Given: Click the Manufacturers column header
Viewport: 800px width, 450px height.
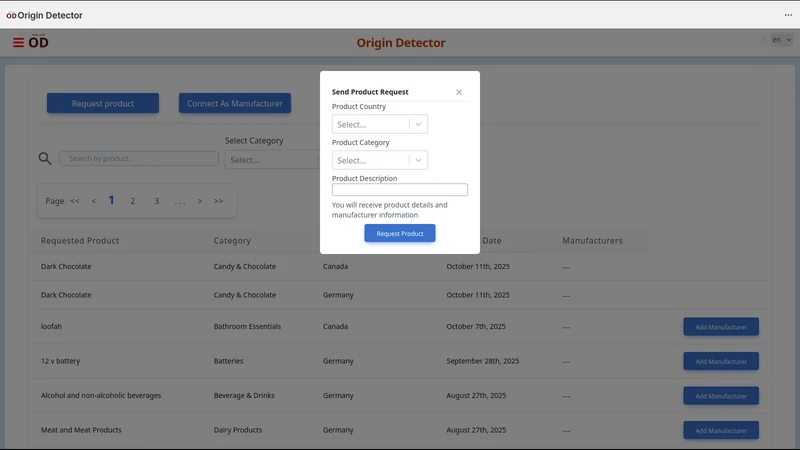Looking at the screenshot, I should [x=592, y=240].
